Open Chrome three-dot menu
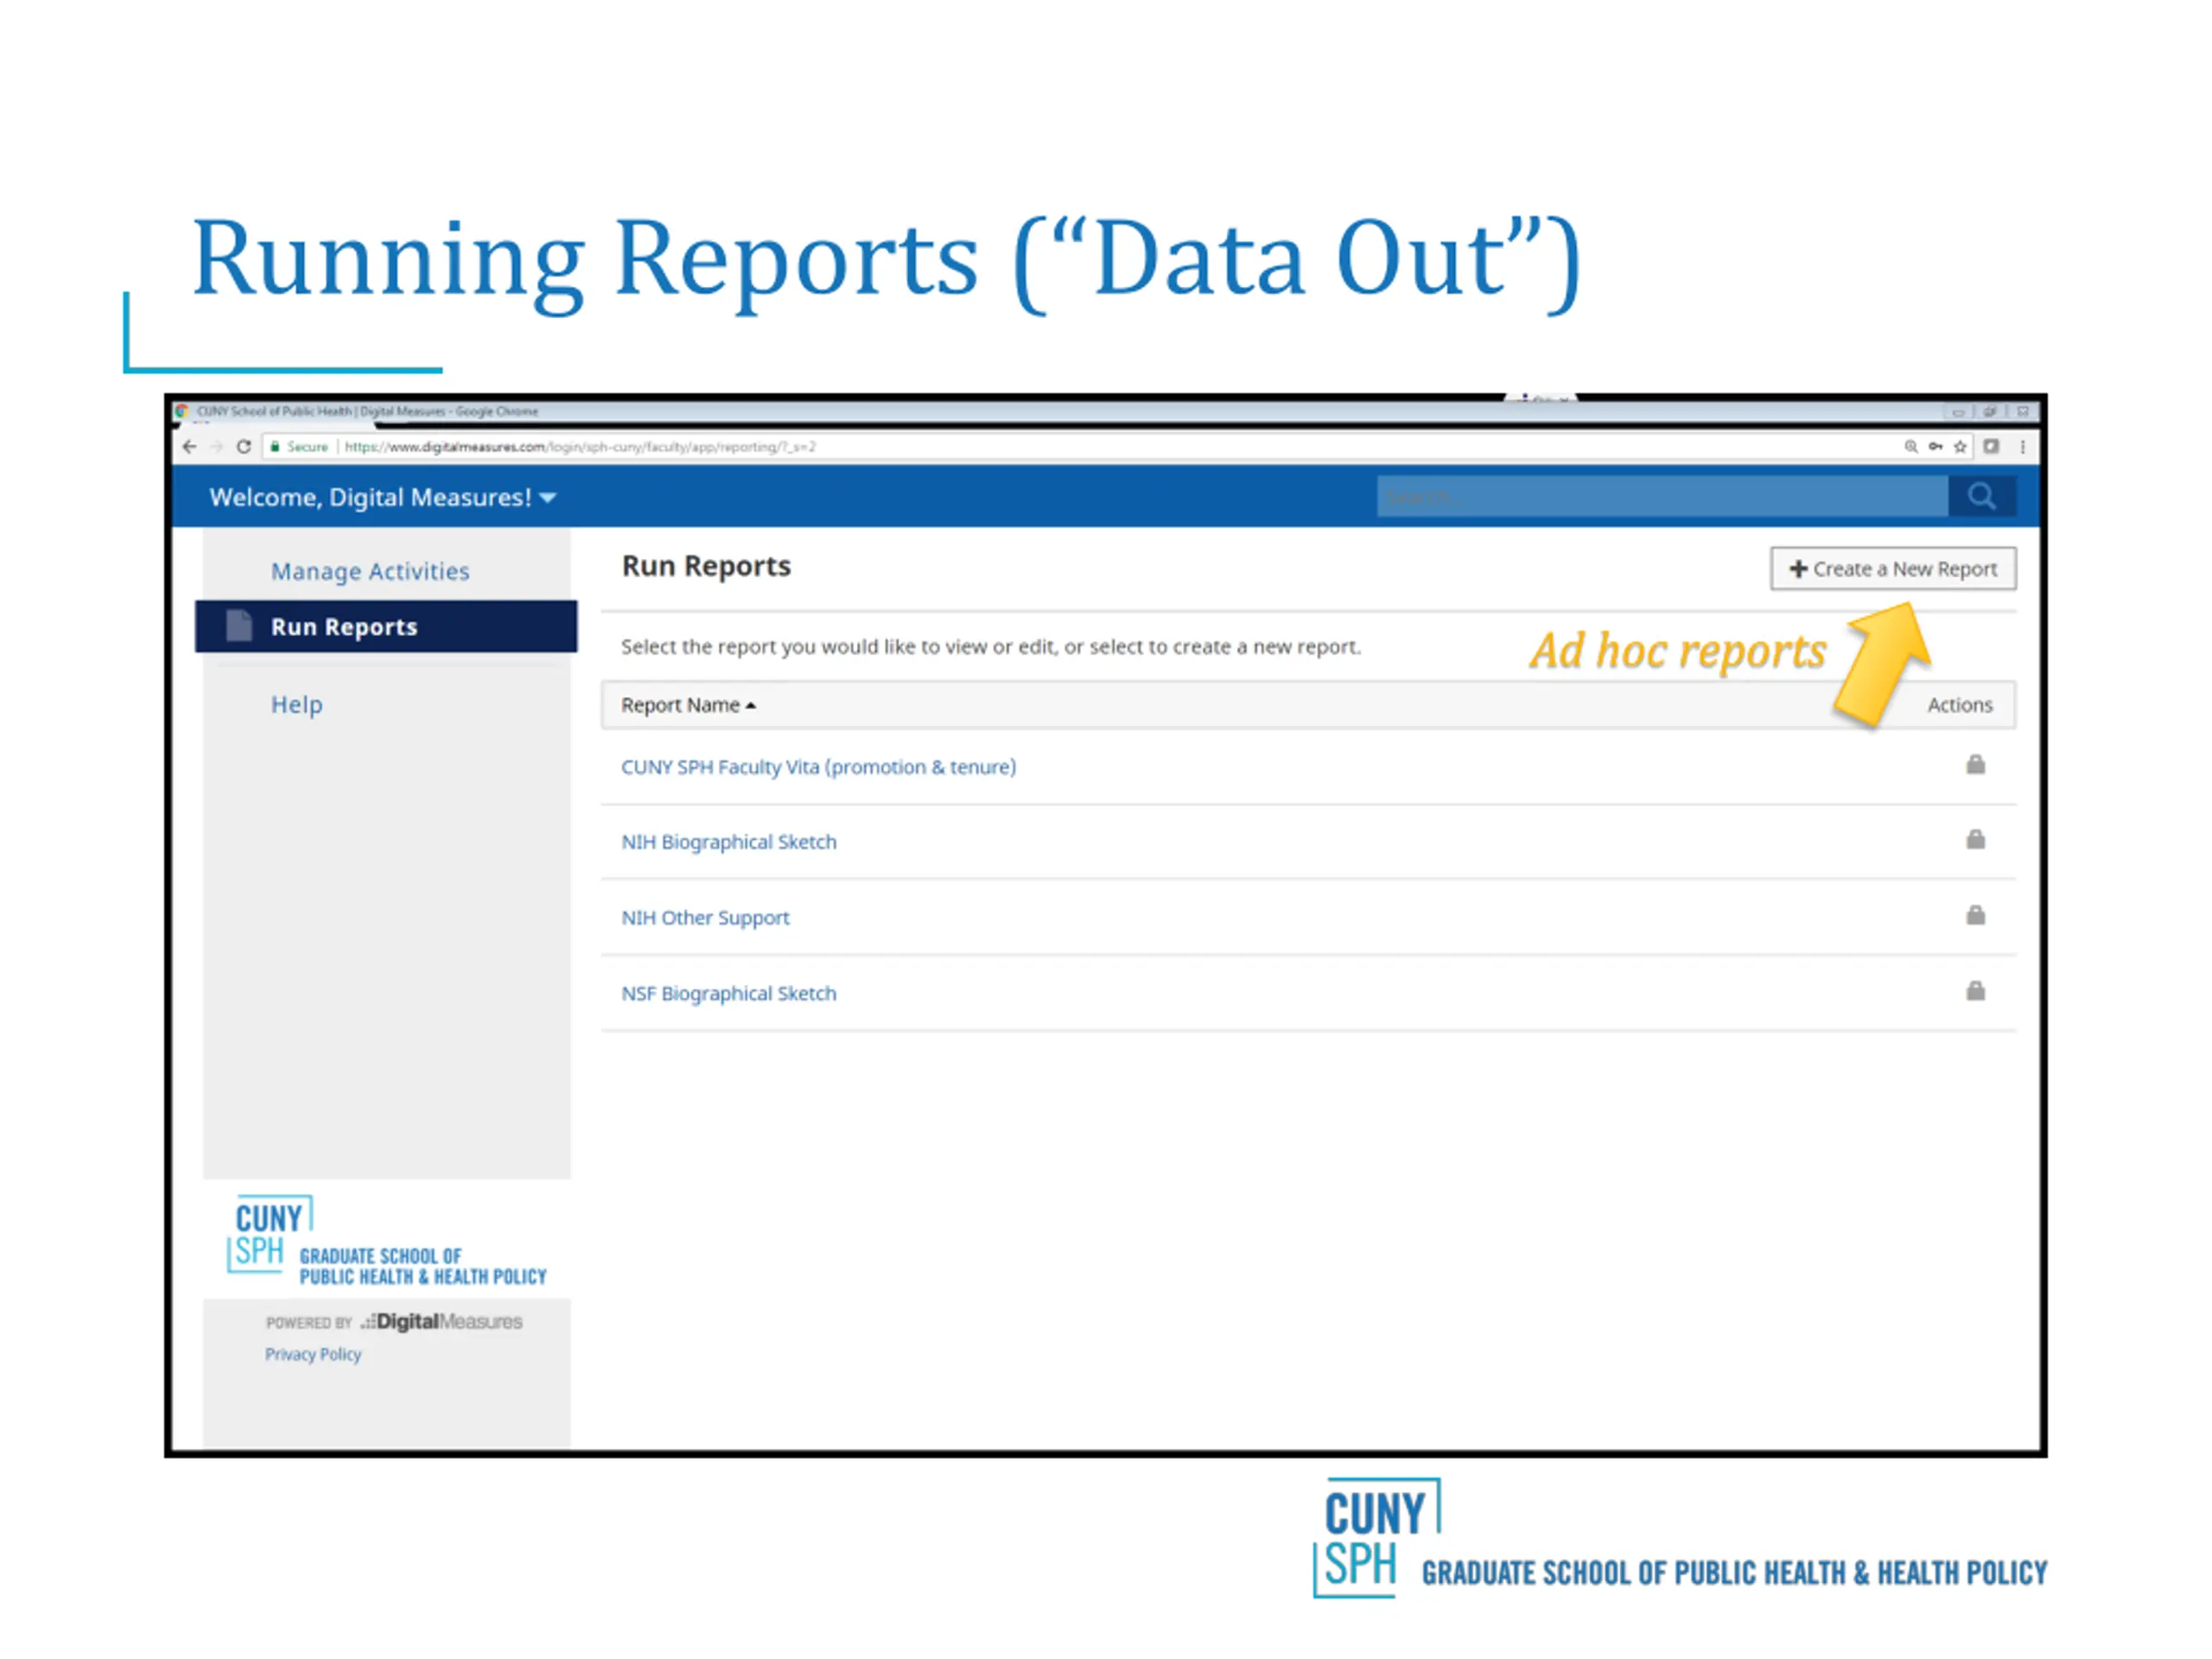The width and height of the screenshot is (2212, 1659). [x=2022, y=447]
